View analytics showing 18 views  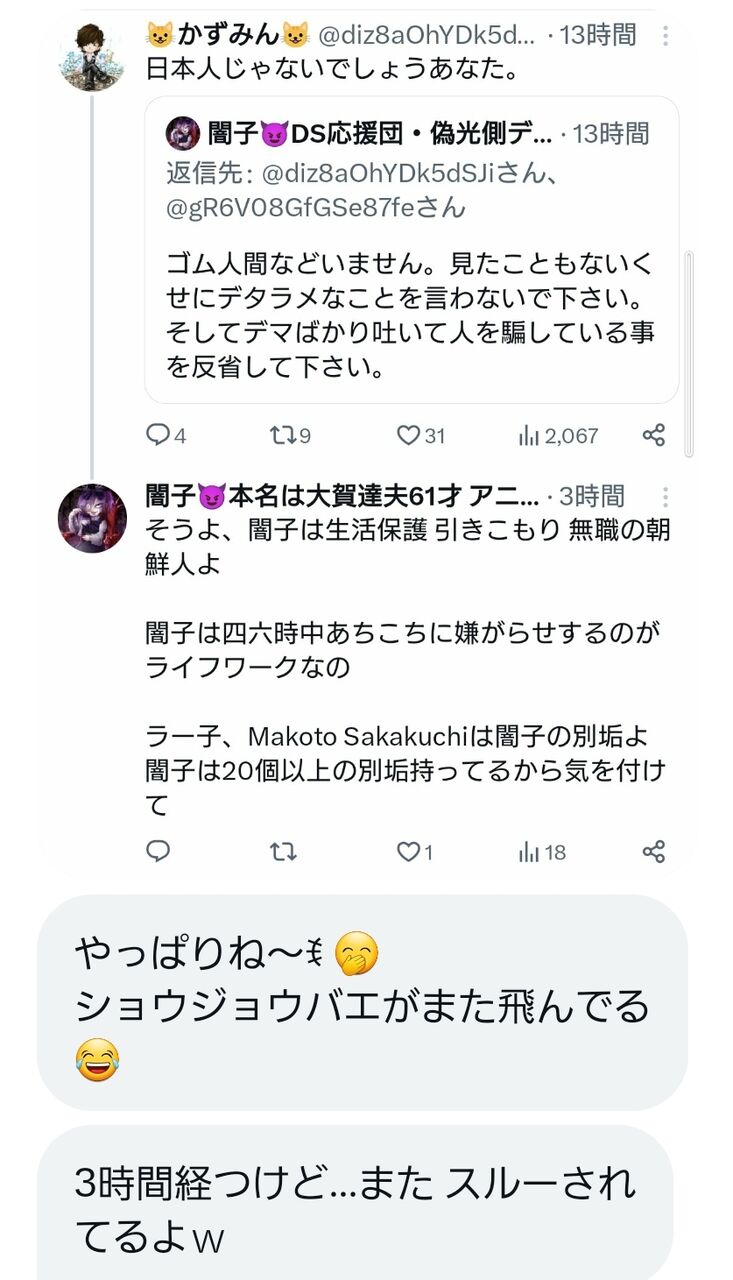(542, 851)
